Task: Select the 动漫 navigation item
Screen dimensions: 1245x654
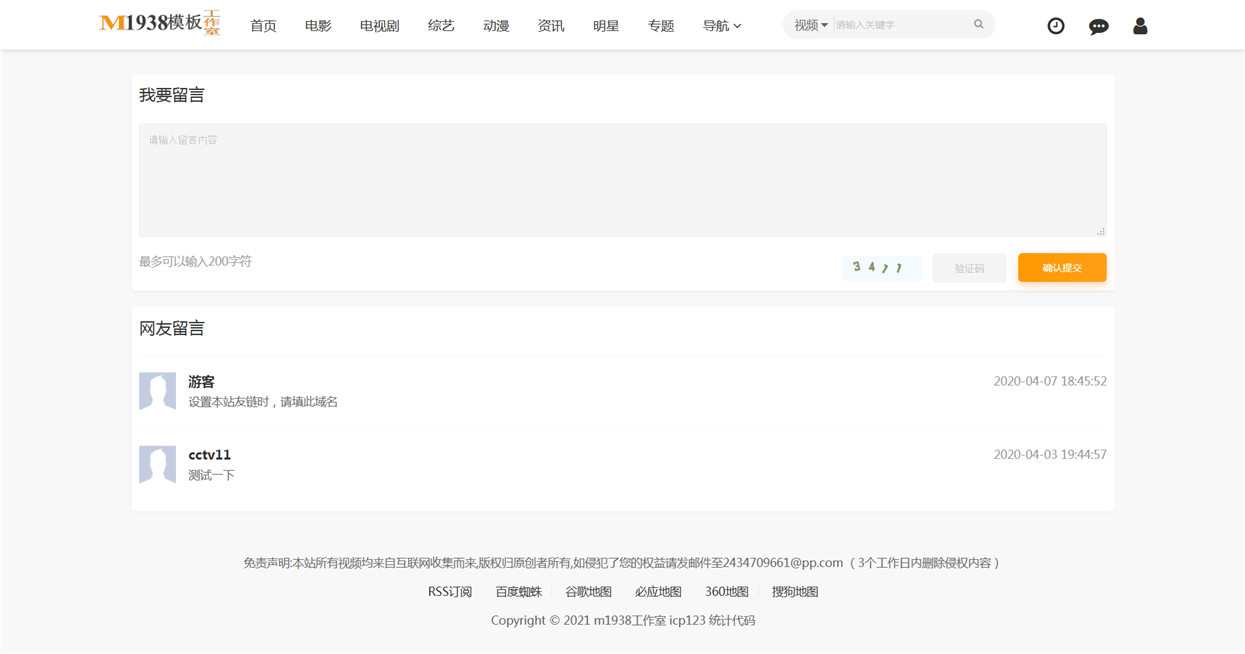Action: click(496, 26)
